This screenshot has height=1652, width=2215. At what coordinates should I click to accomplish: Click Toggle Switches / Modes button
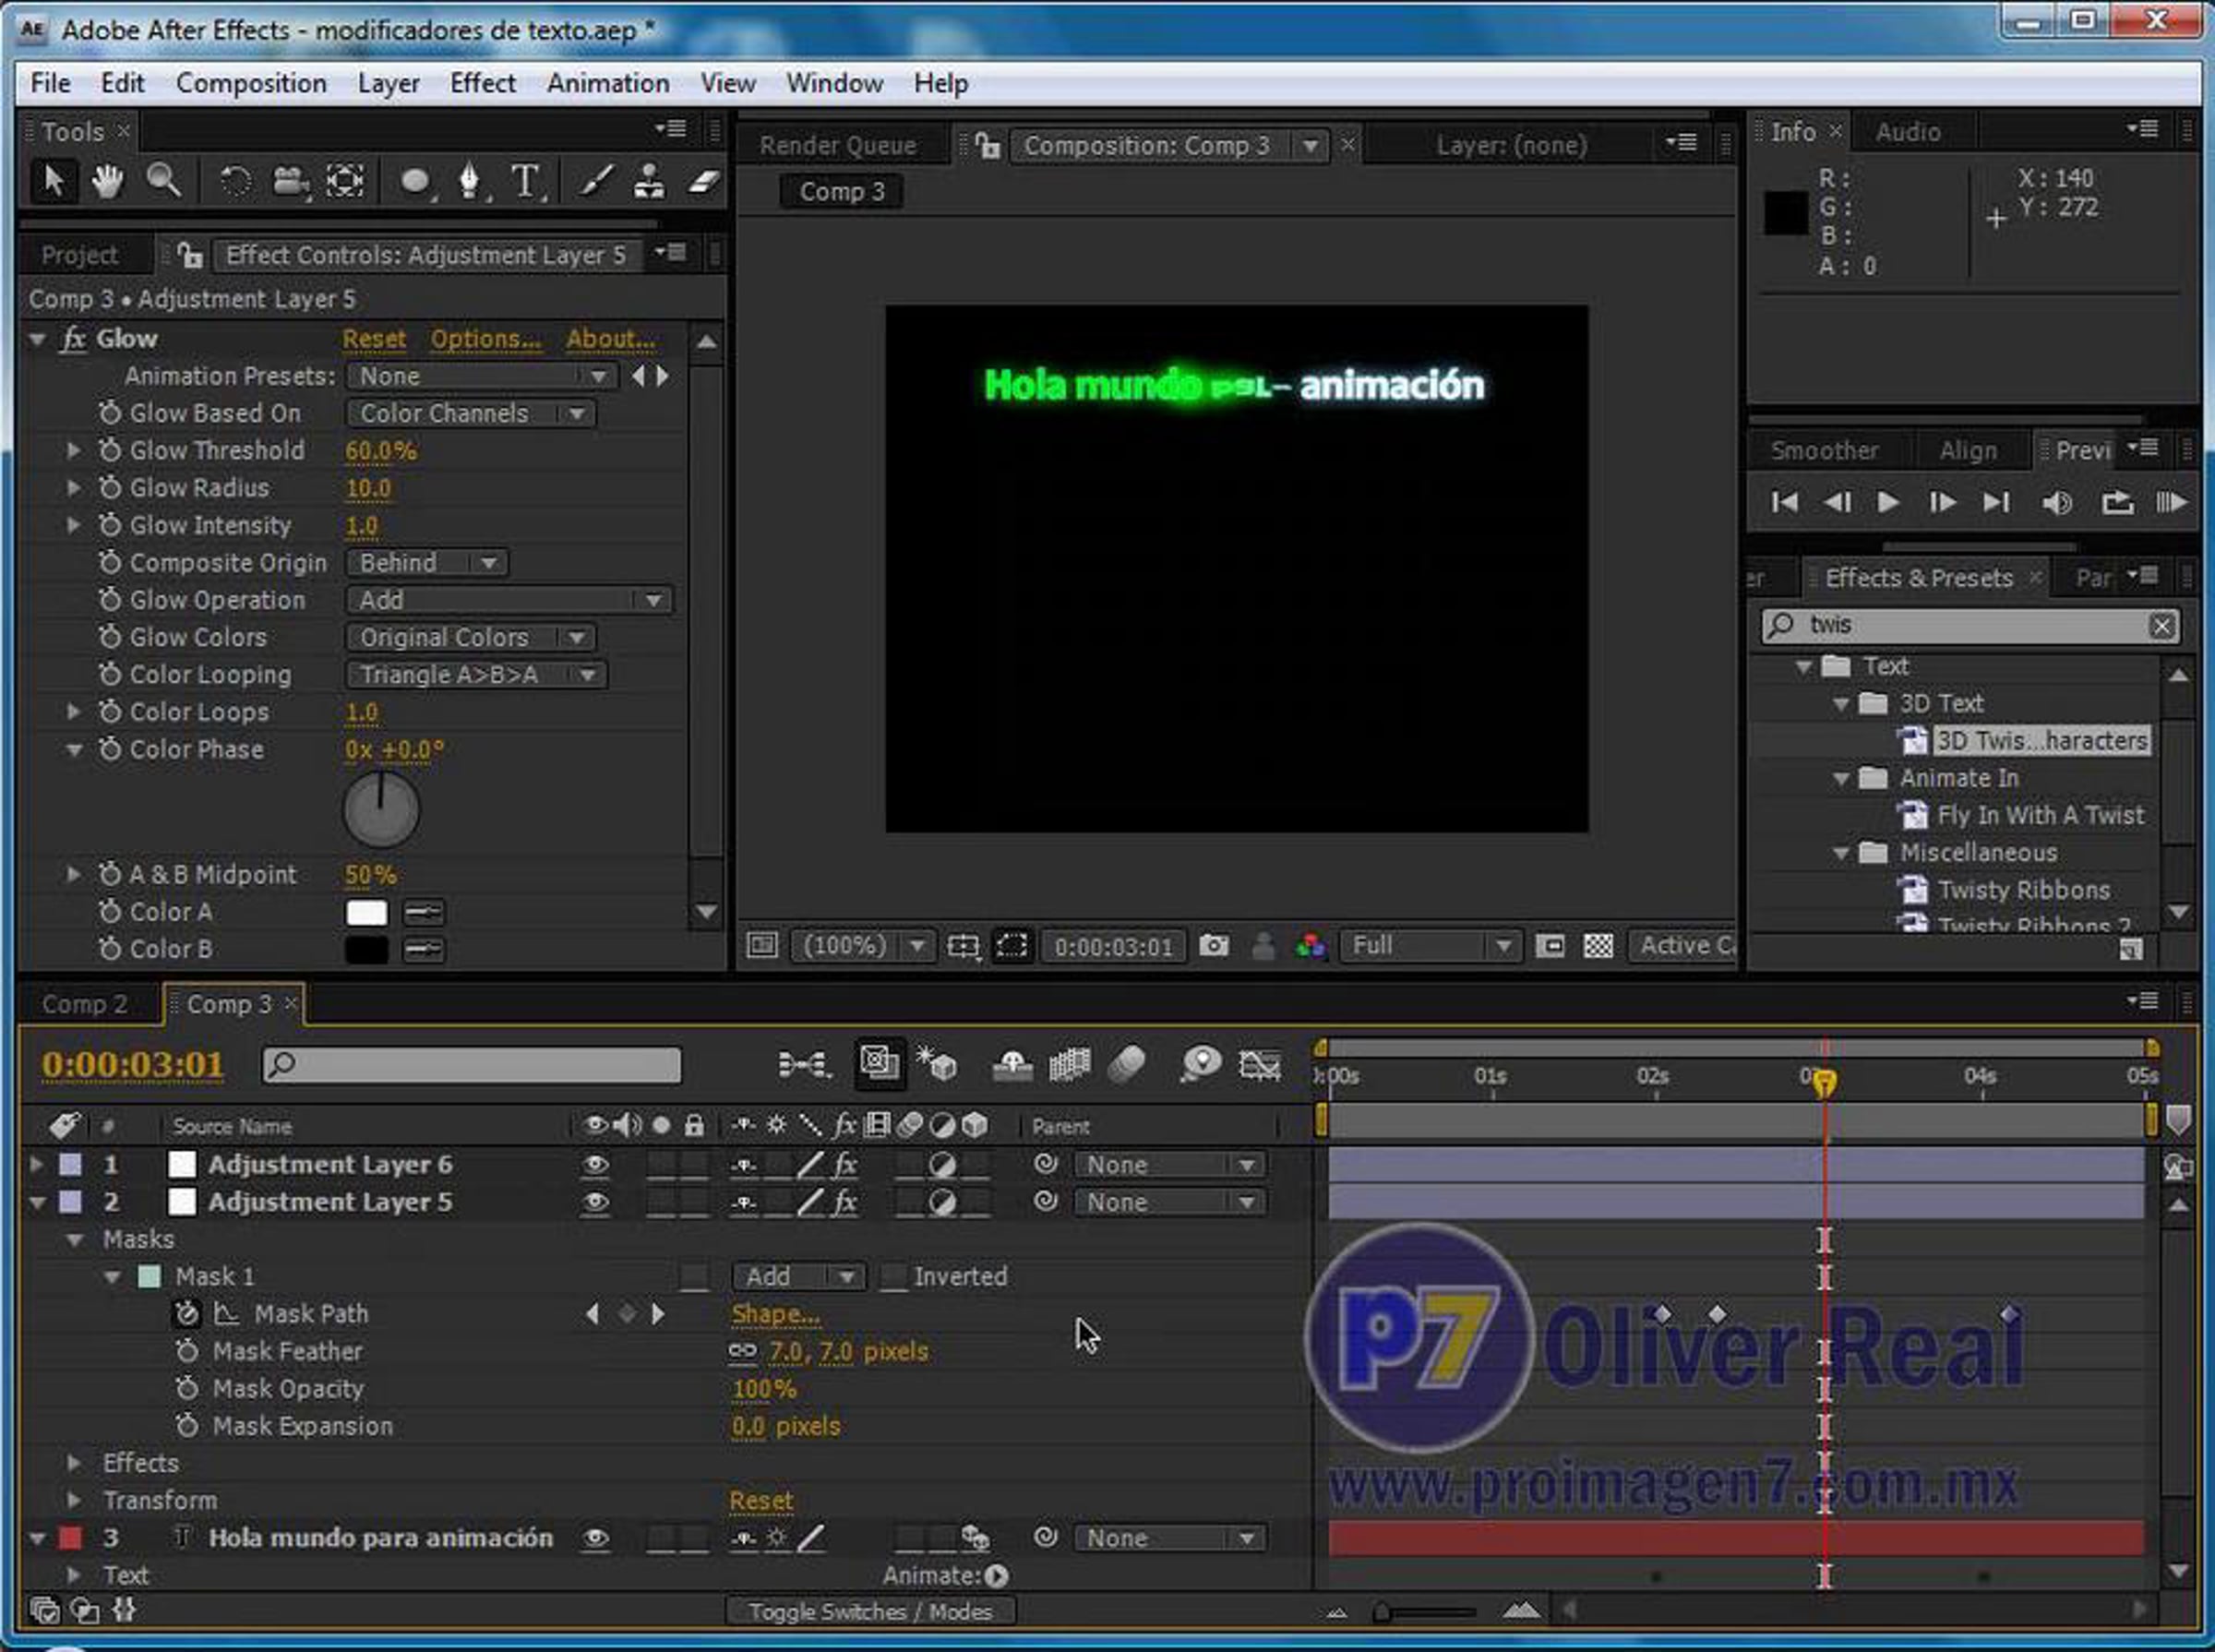[x=869, y=1611]
